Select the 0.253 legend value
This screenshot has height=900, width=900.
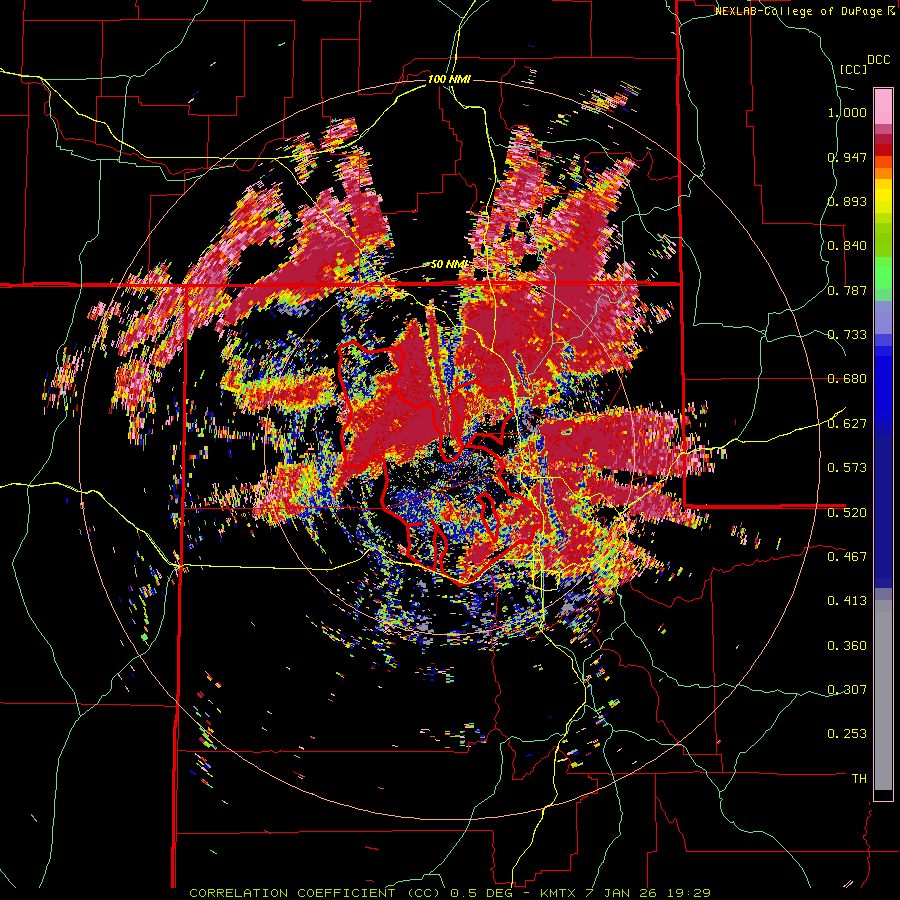(847, 734)
